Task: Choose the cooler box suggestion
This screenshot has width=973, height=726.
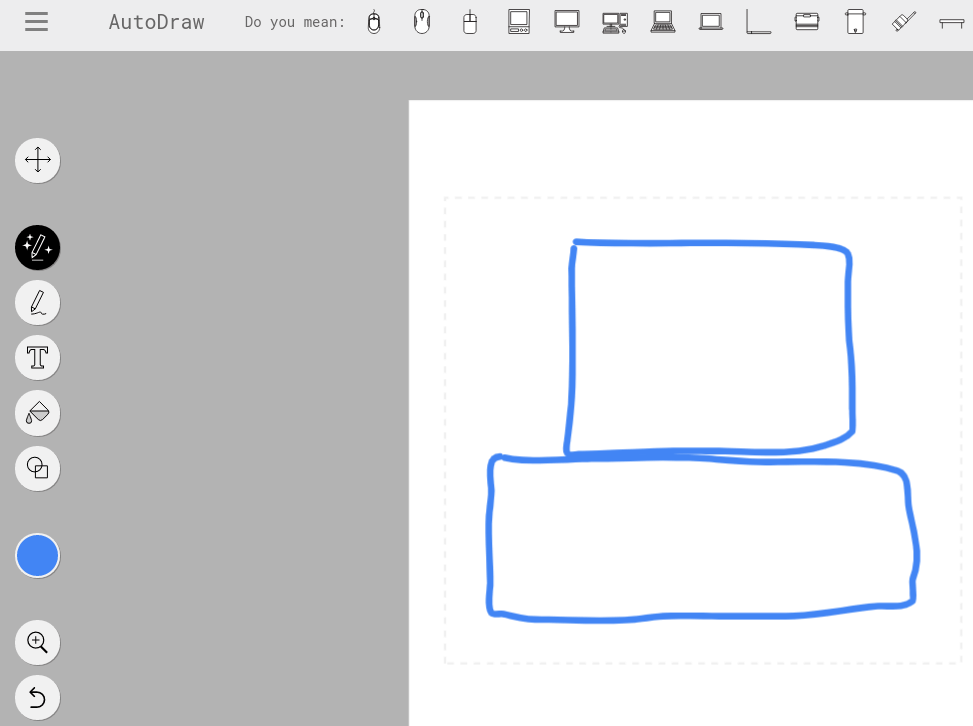Action: coord(807,22)
